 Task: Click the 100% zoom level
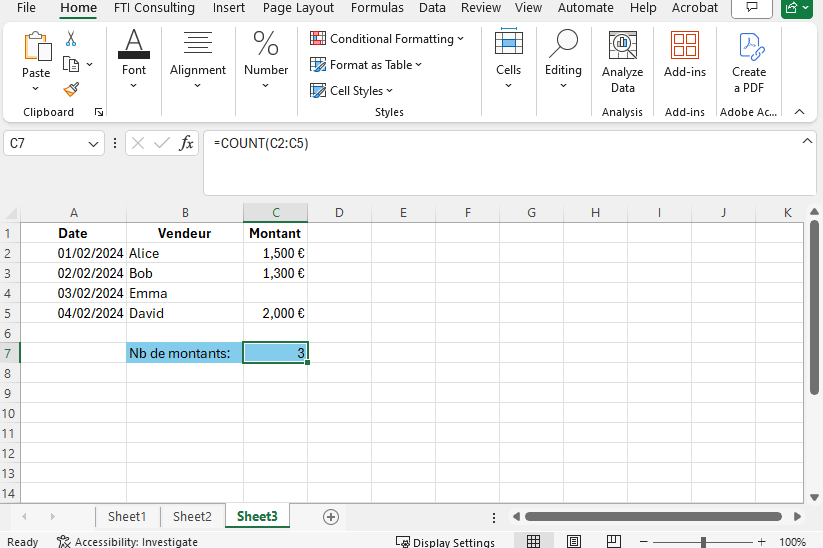pyautogui.click(x=793, y=542)
